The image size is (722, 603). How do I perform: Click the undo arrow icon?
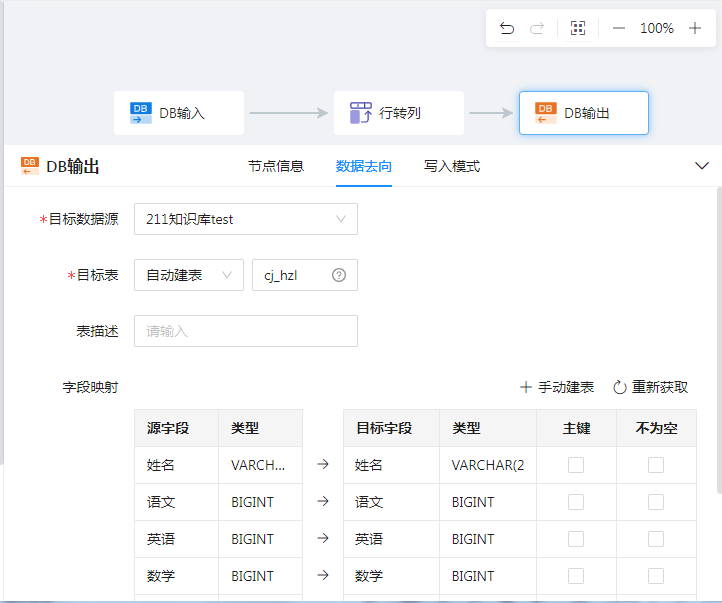[507, 28]
